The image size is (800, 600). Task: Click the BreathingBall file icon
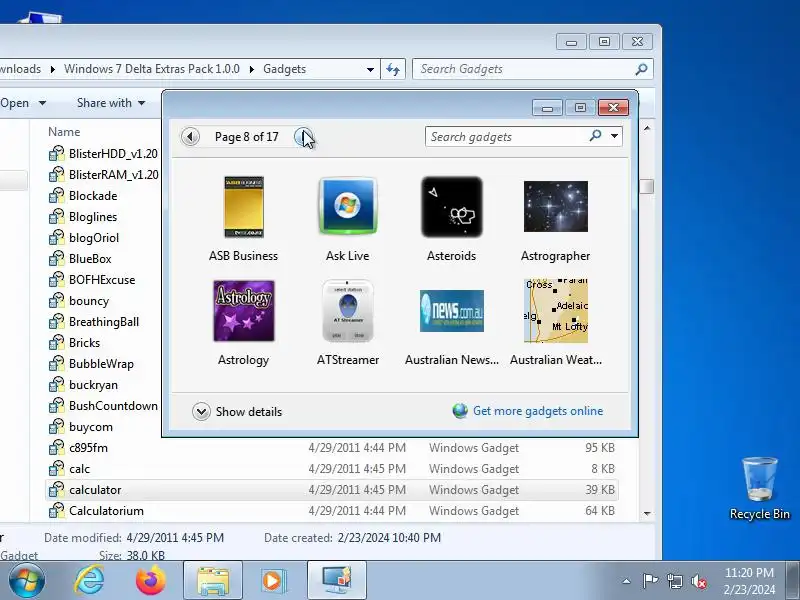click(56, 321)
